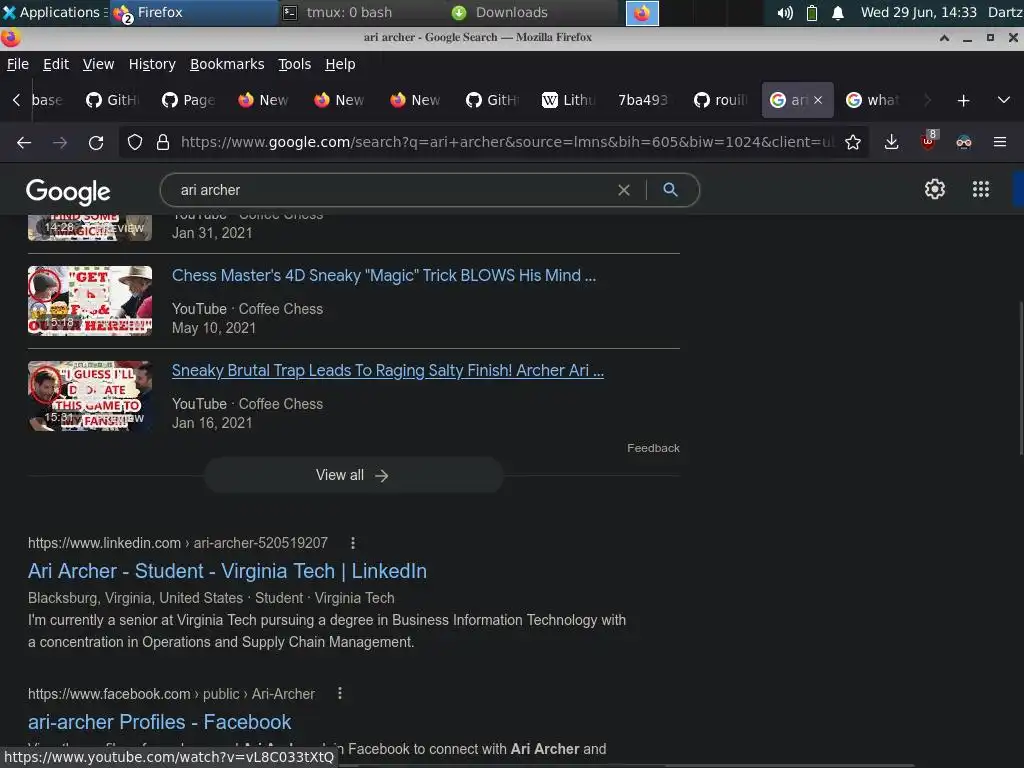Close the 'ari' Google tab
Viewport: 1024px width, 768px height.
point(818,100)
